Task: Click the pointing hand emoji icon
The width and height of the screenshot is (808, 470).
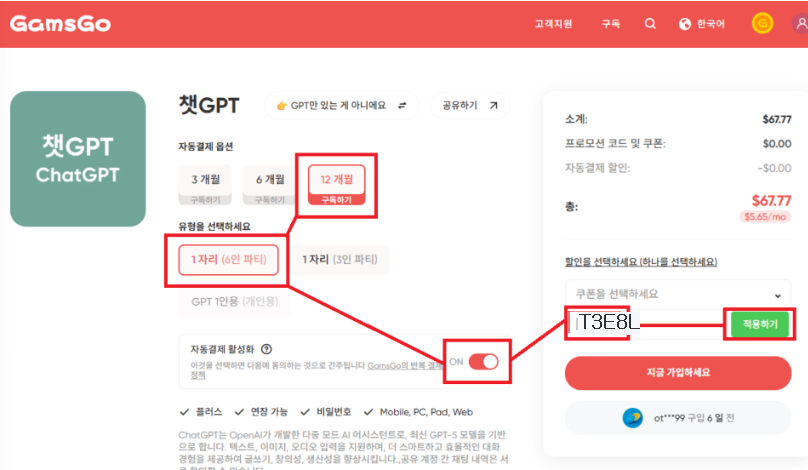Action: click(x=281, y=106)
